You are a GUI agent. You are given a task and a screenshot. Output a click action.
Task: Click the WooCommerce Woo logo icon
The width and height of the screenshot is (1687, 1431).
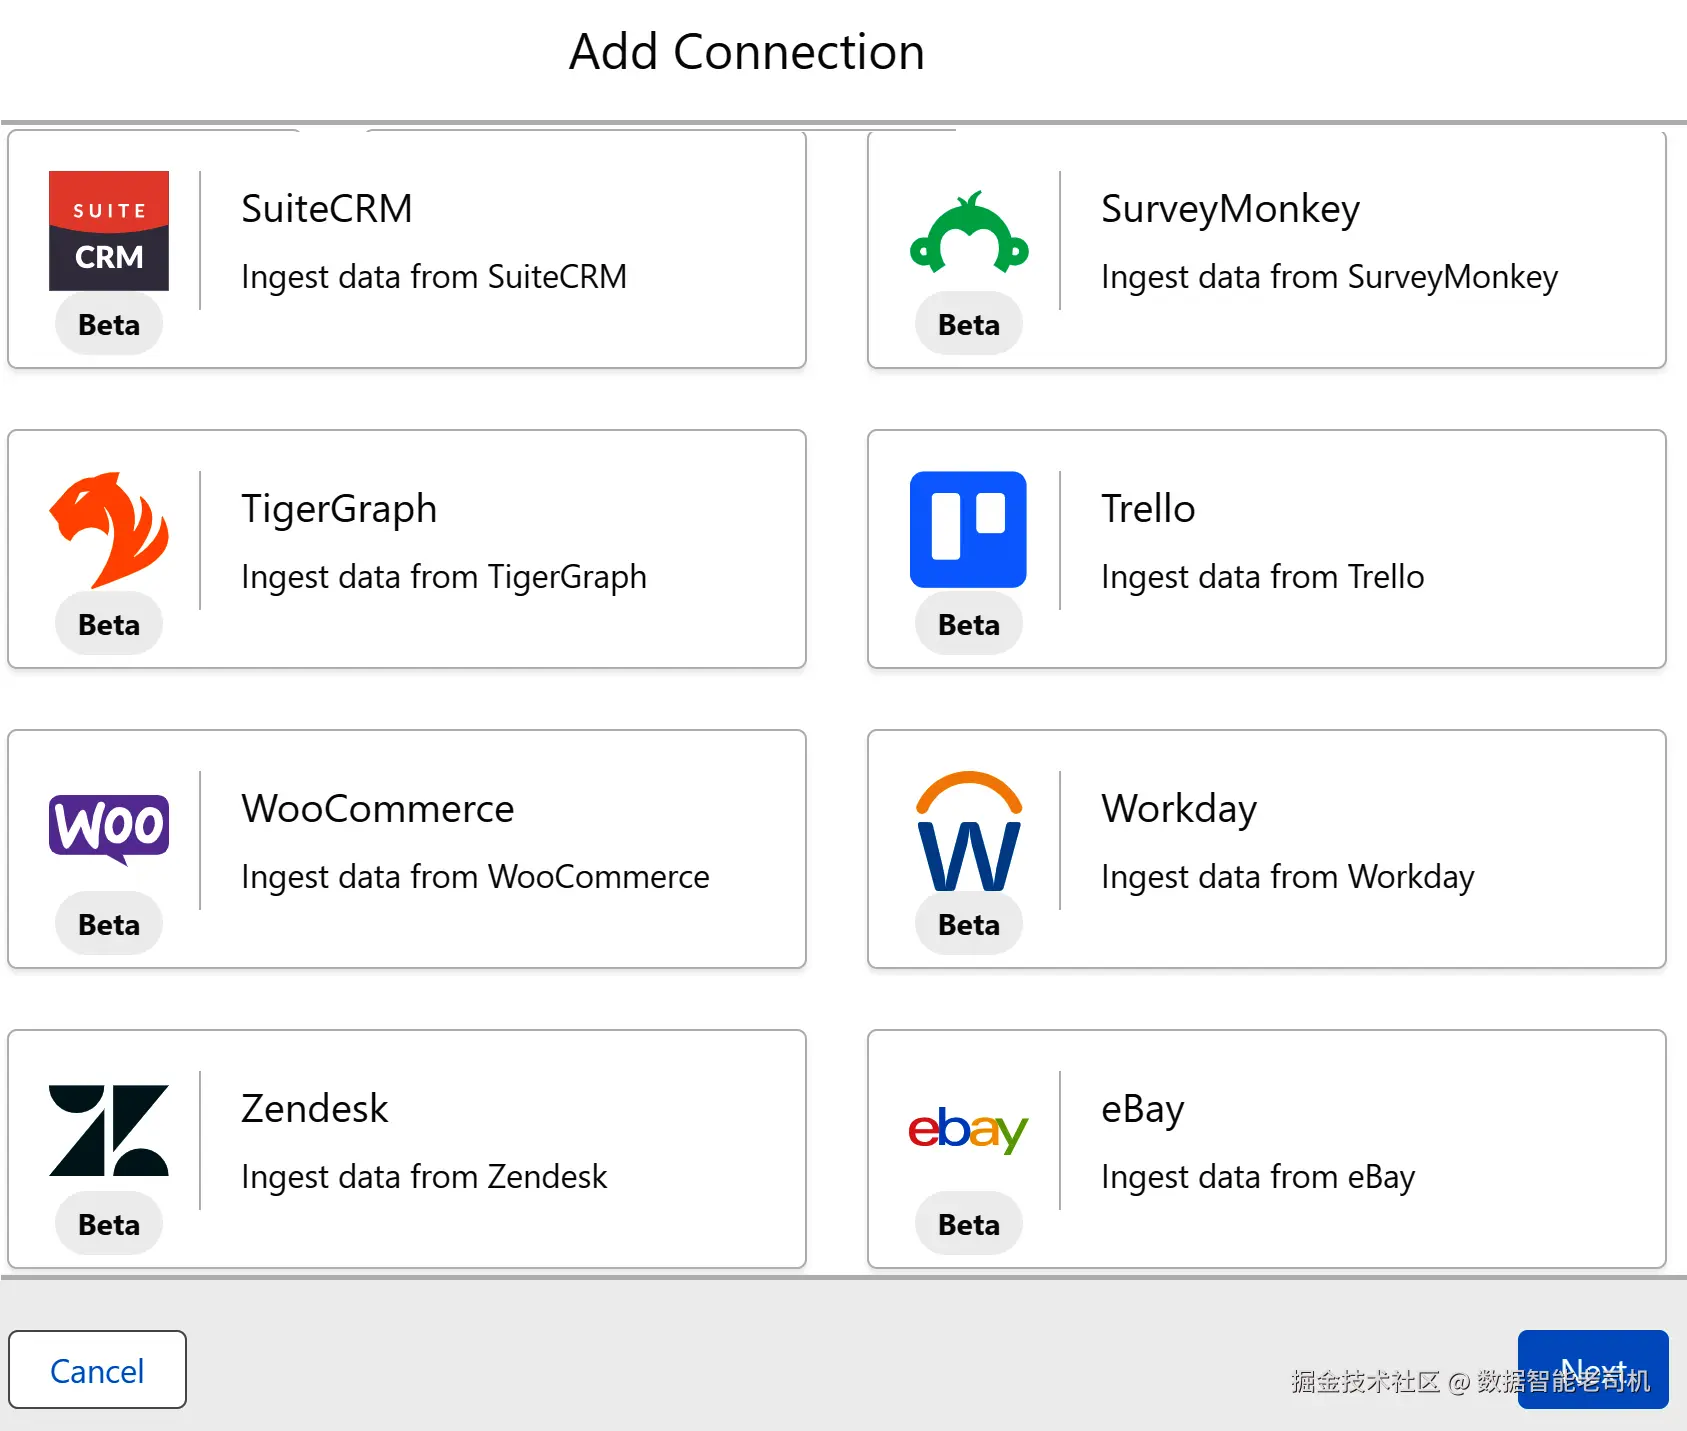pyautogui.click(x=109, y=830)
